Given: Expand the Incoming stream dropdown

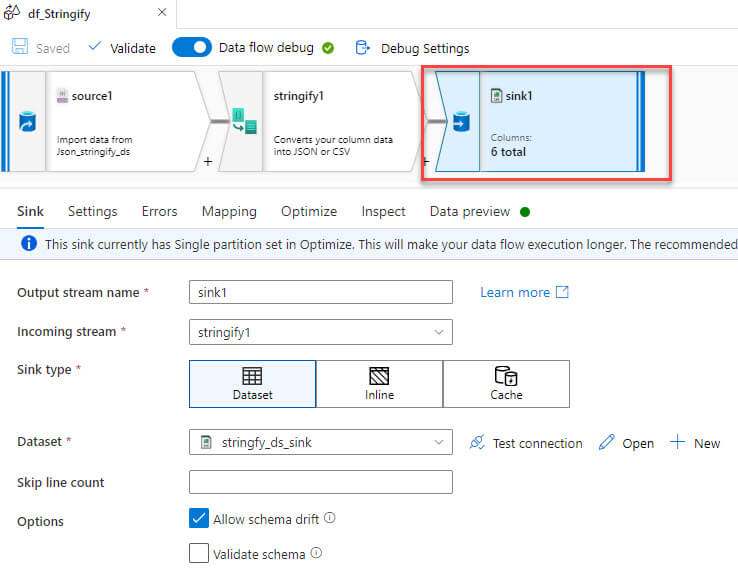Looking at the screenshot, I should tap(439, 331).
